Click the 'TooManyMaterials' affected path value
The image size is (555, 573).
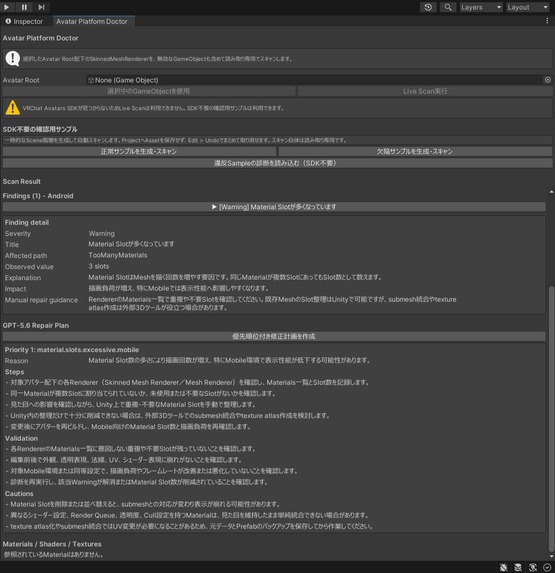pos(118,255)
